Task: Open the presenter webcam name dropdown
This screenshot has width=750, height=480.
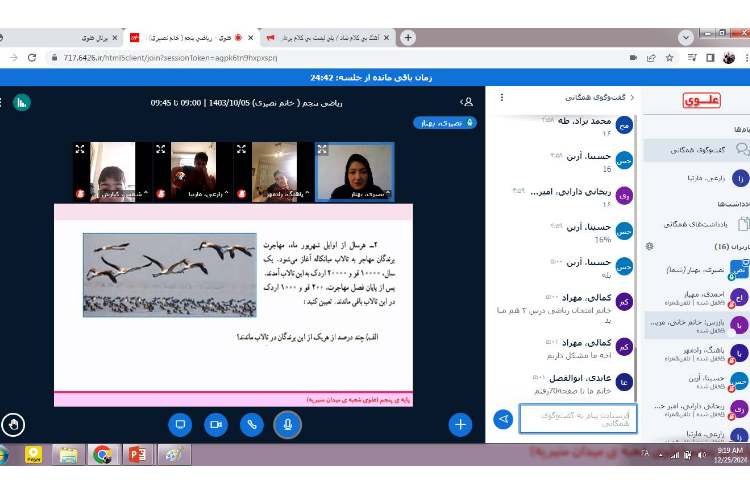Action: click(371, 194)
